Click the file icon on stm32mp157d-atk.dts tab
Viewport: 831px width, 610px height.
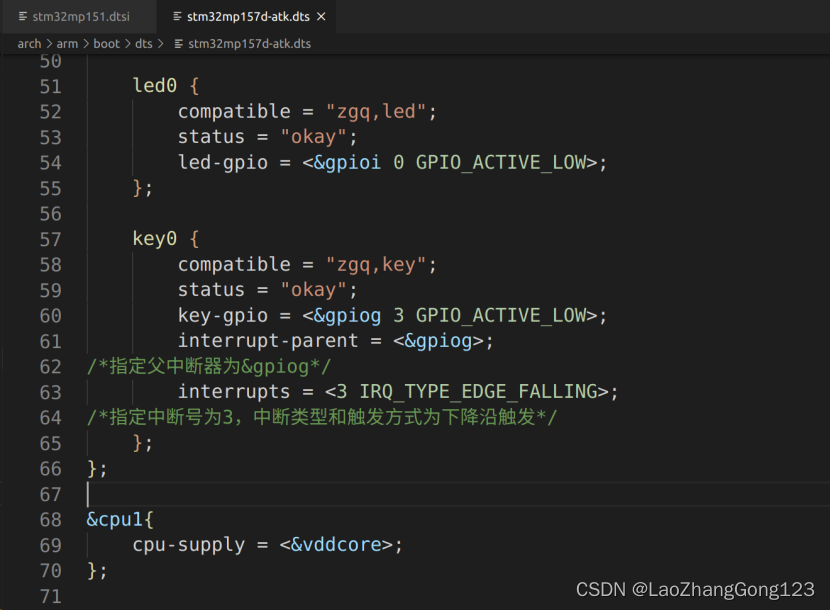[x=178, y=16]
